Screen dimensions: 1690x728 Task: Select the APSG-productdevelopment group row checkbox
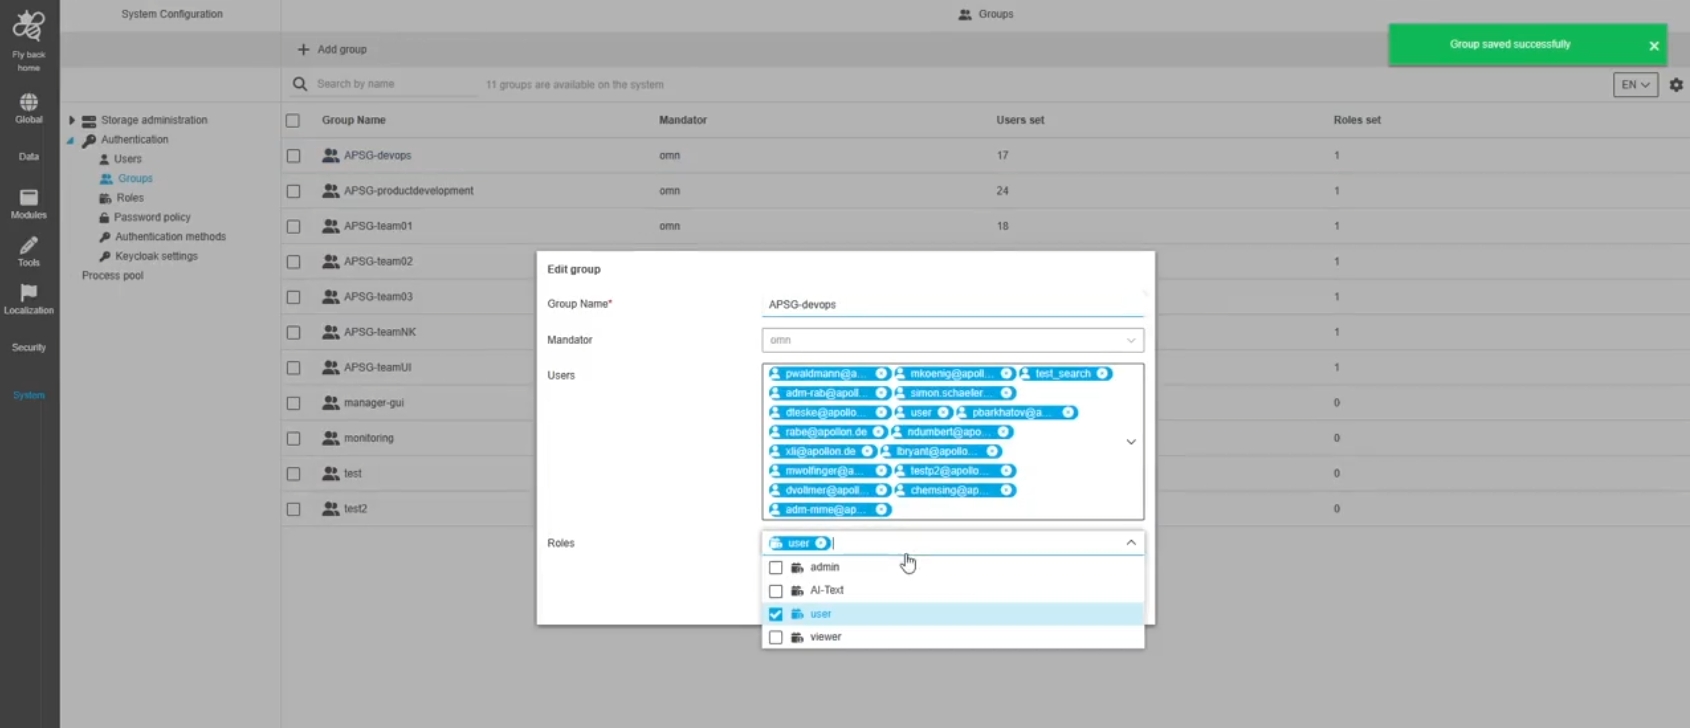coord(293,191)
